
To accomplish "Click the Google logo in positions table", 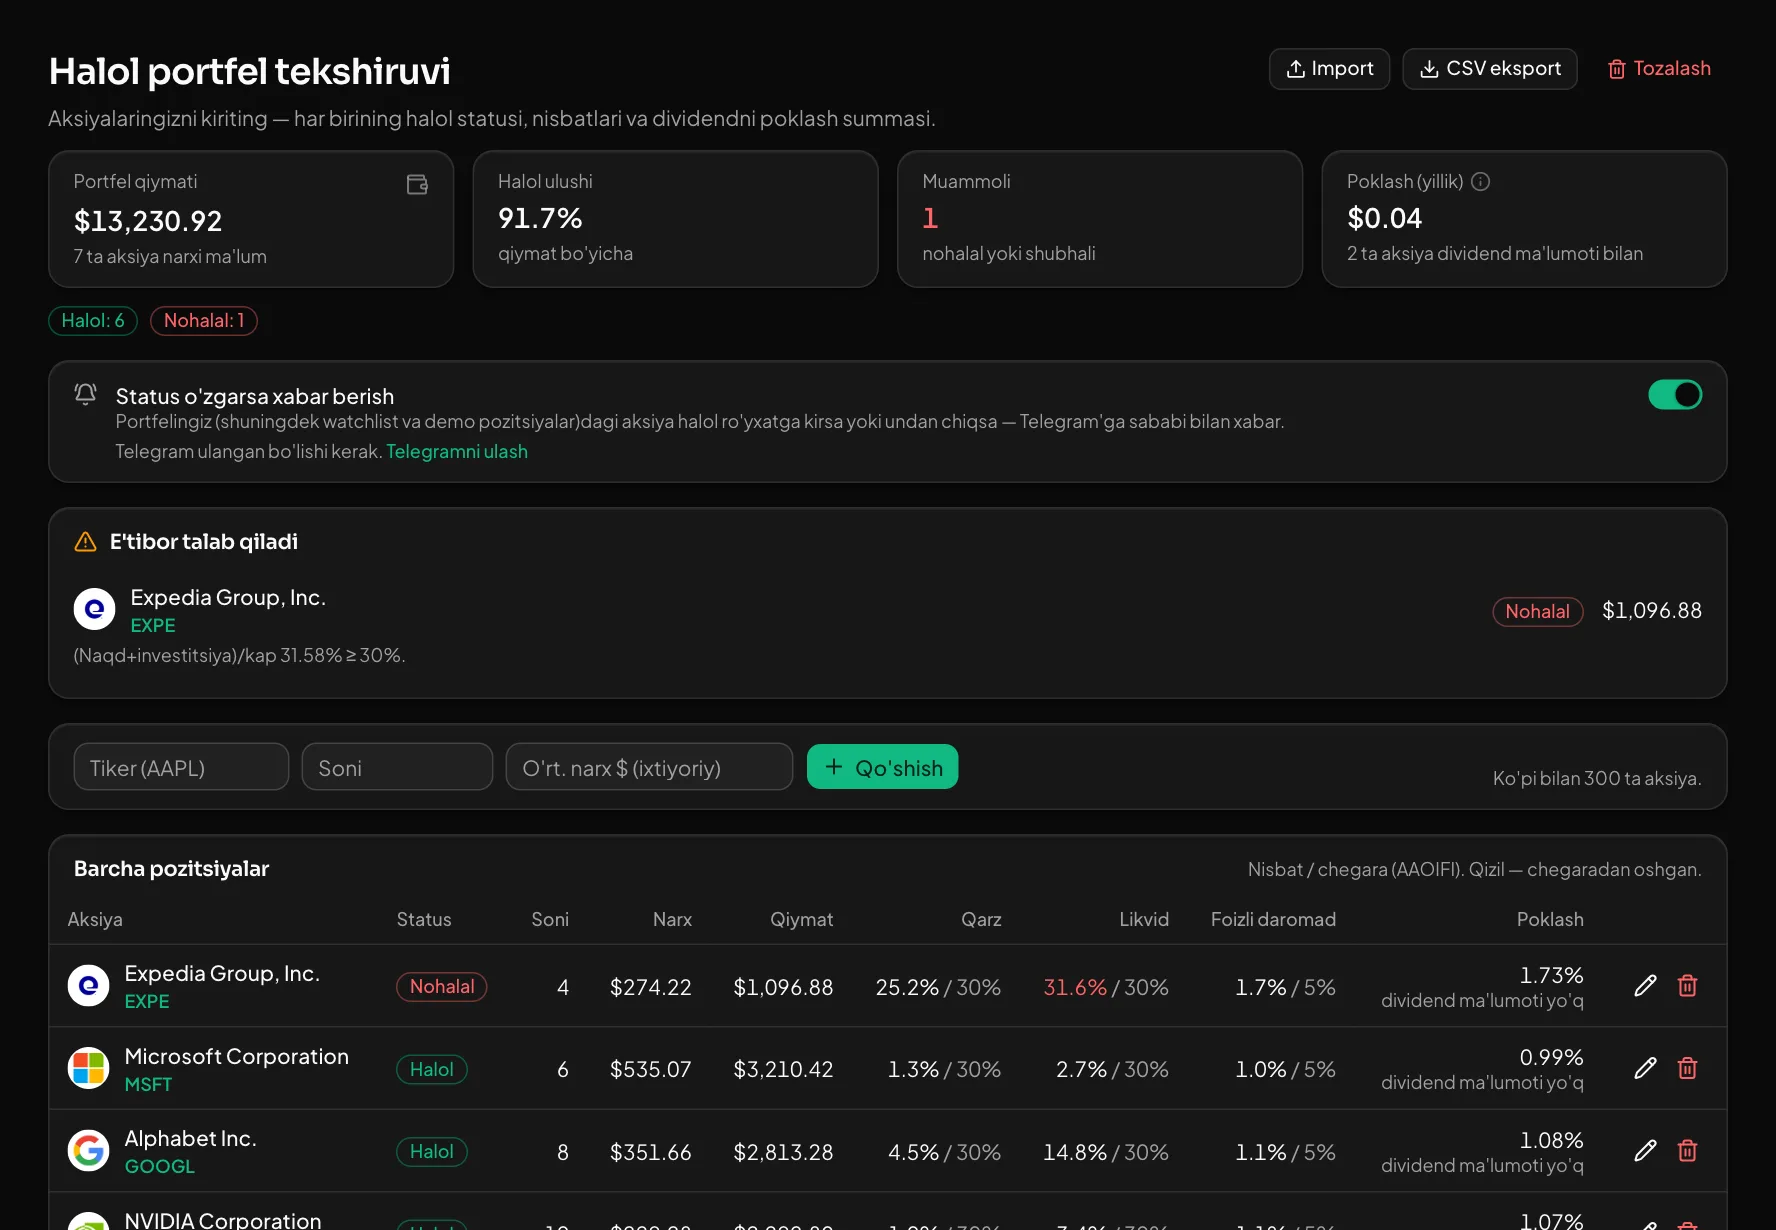I will [88, 1151].
